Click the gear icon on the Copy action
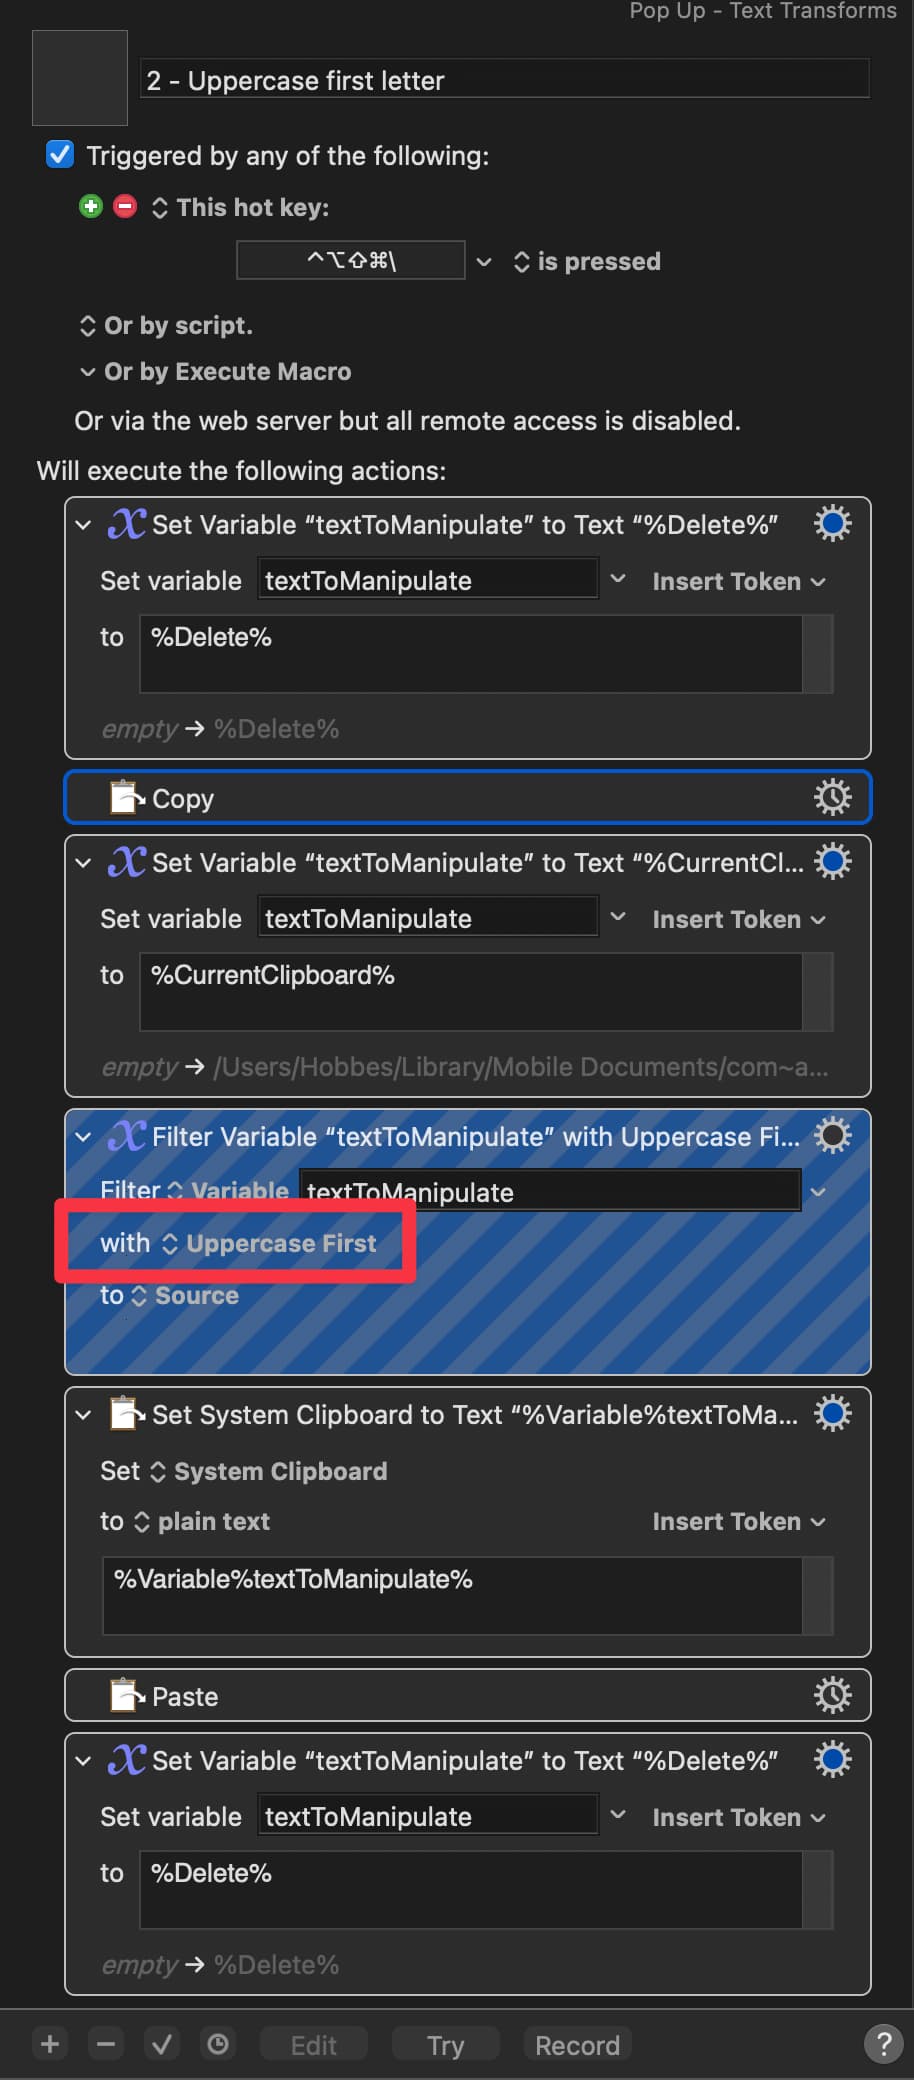 coord(832,797)
